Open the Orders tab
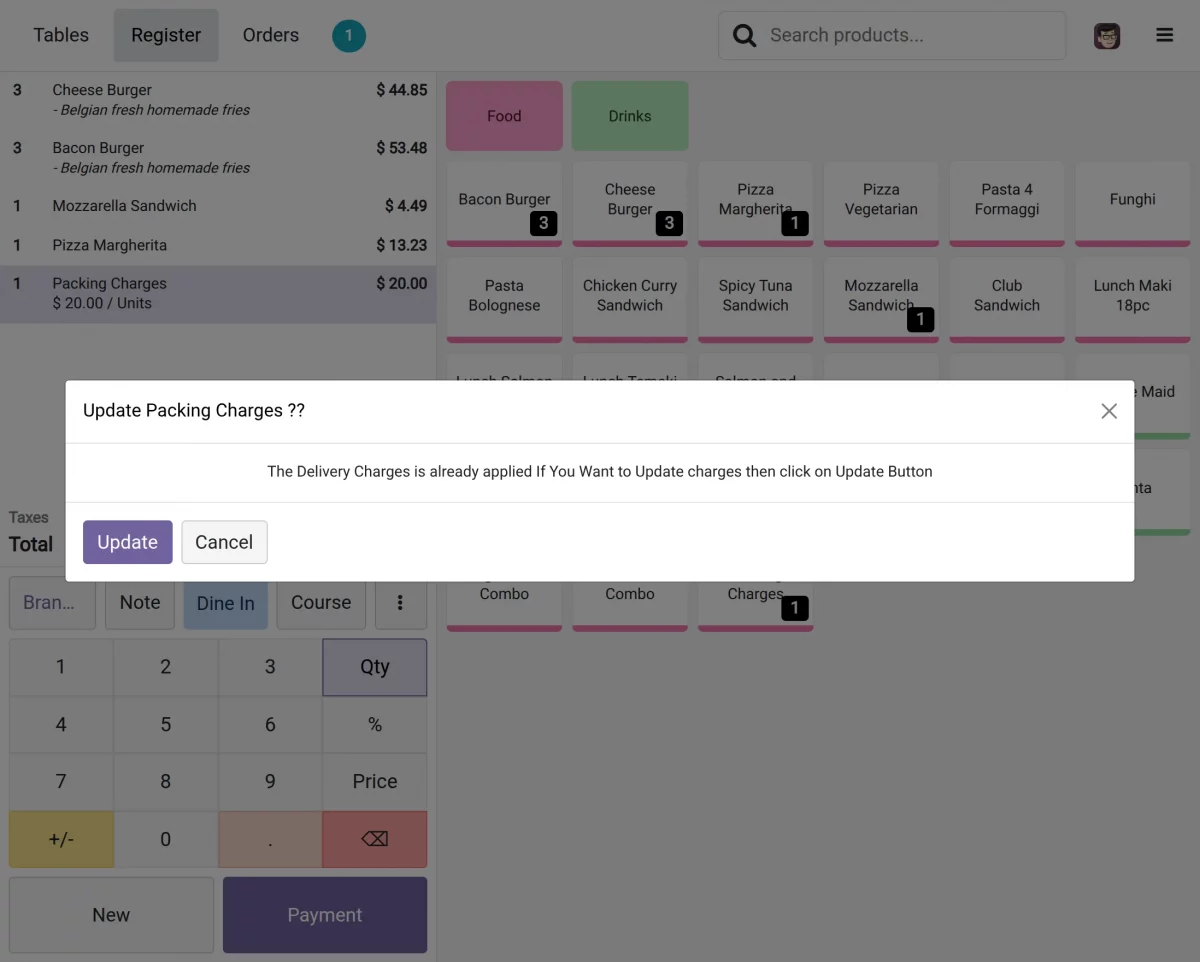Screen dimensions: 1200x962 click(x=270, y=35)
